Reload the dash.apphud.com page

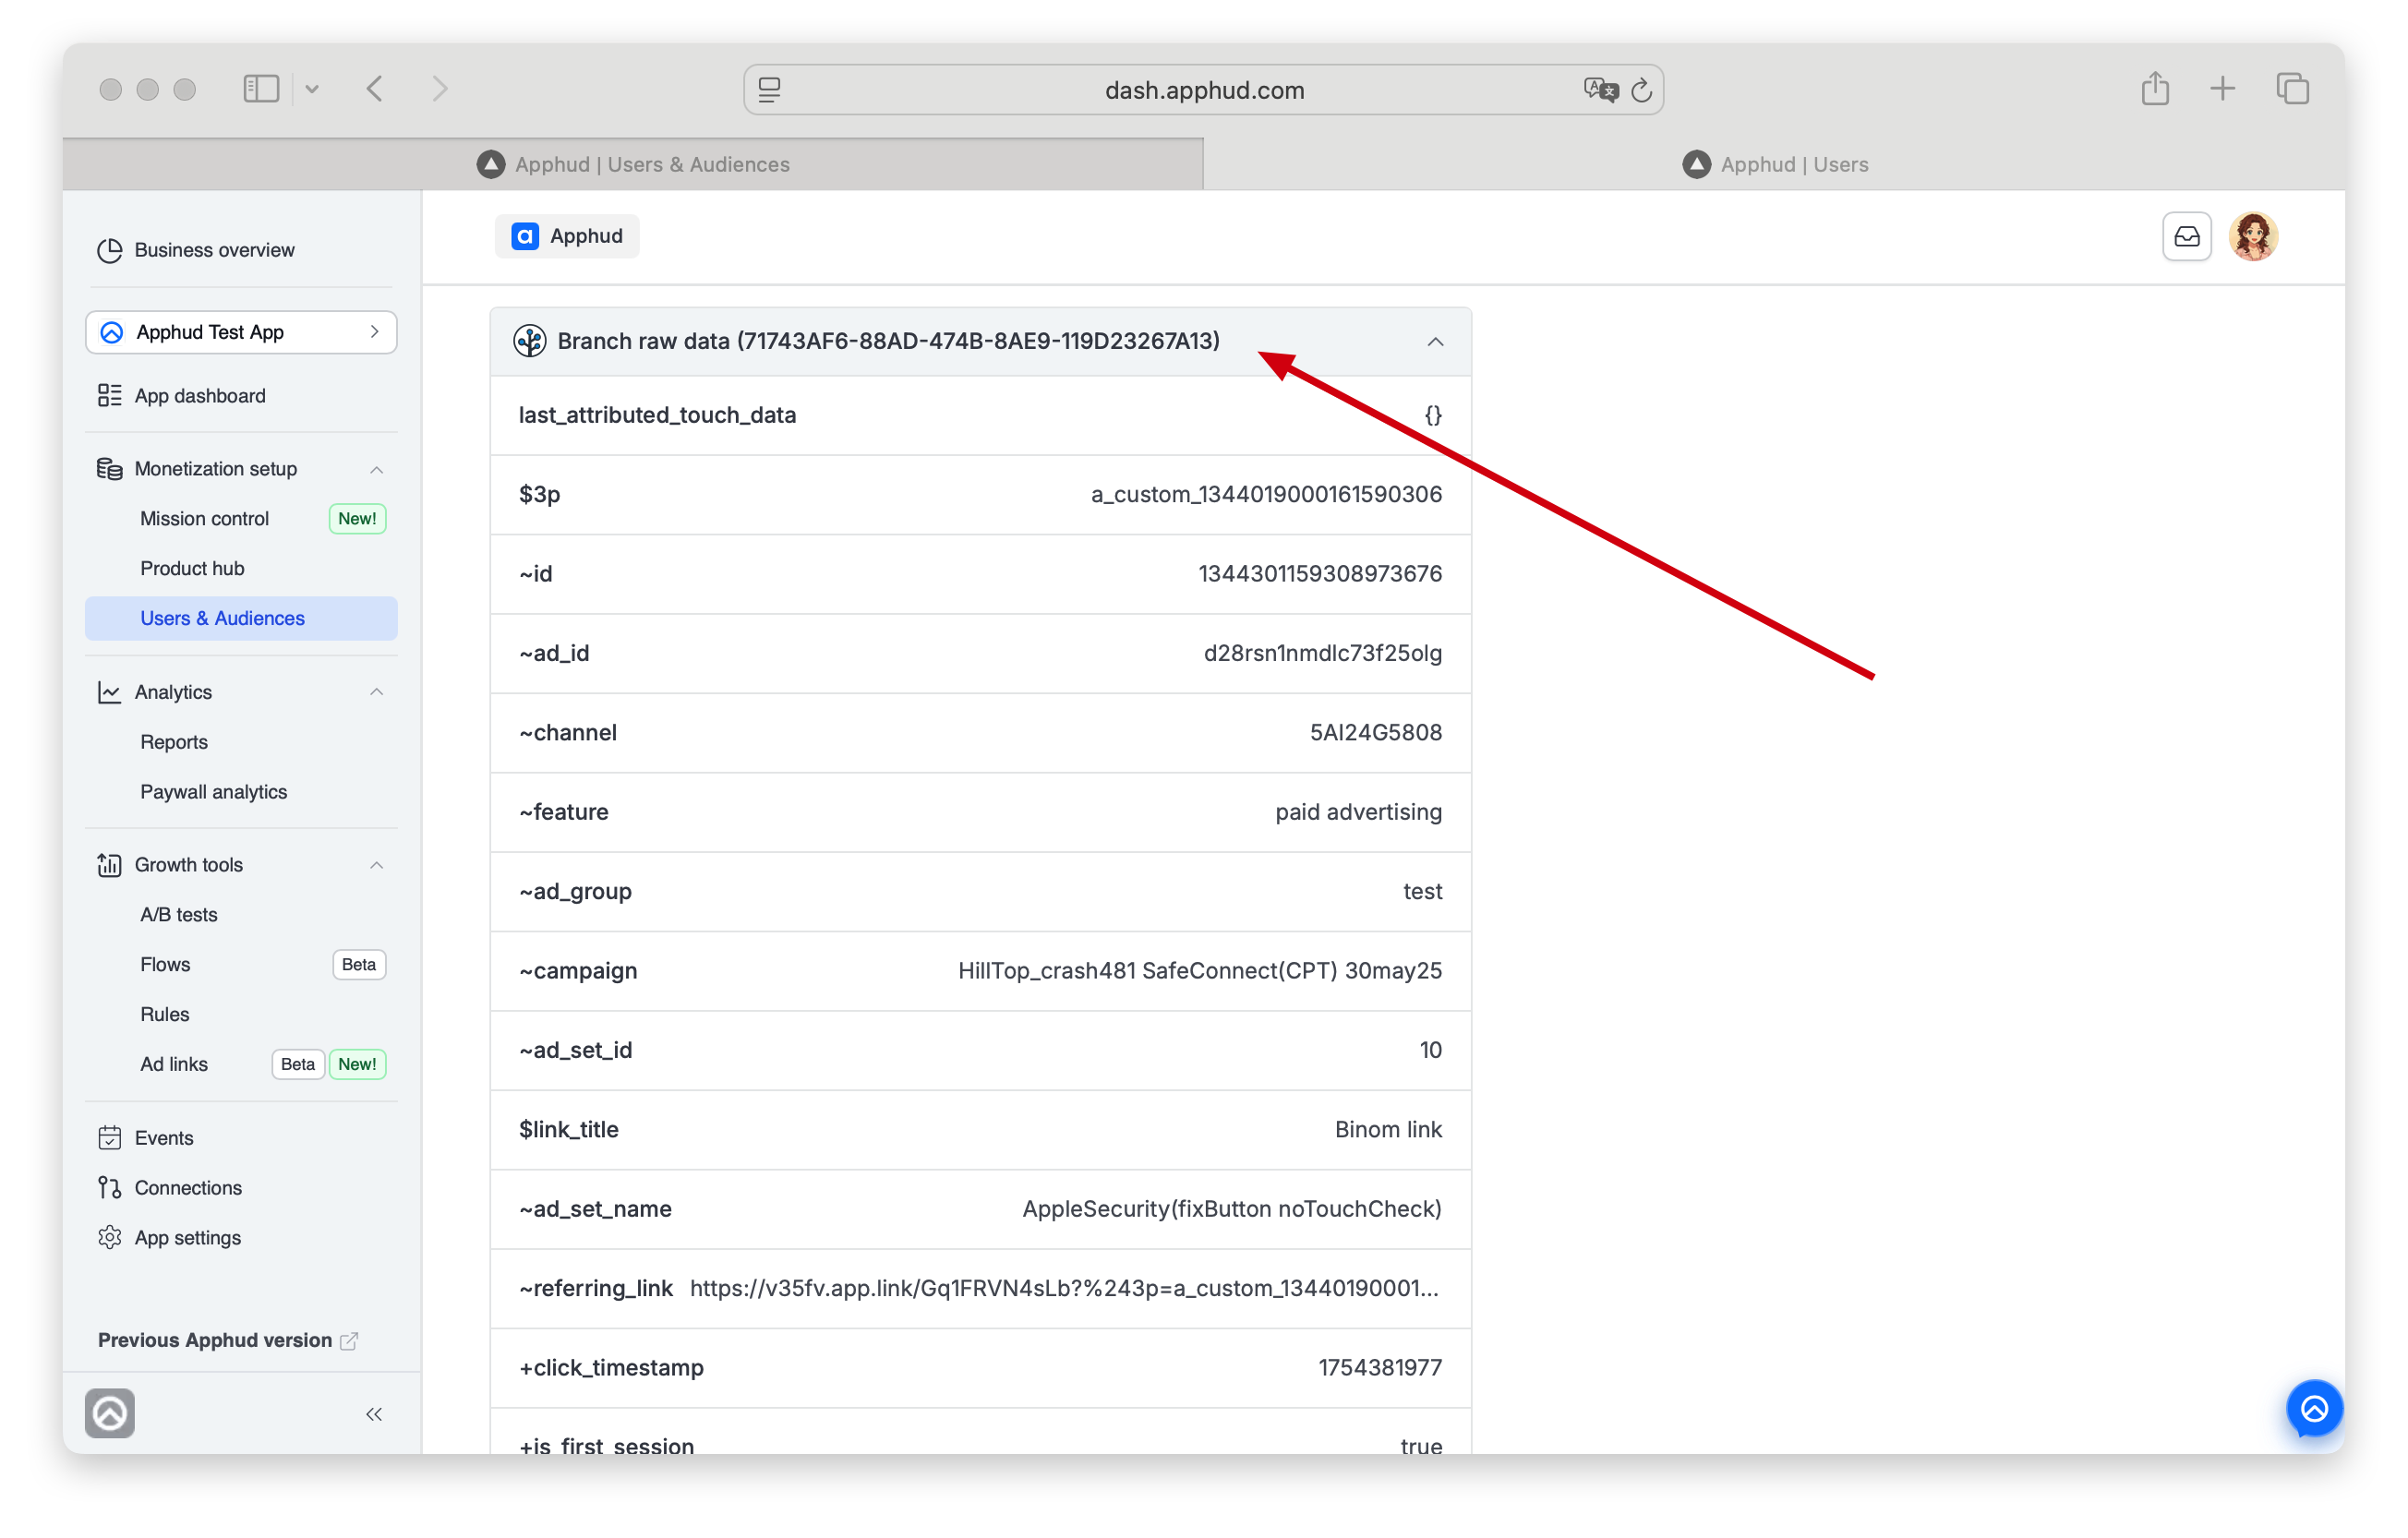[1641, 90]
